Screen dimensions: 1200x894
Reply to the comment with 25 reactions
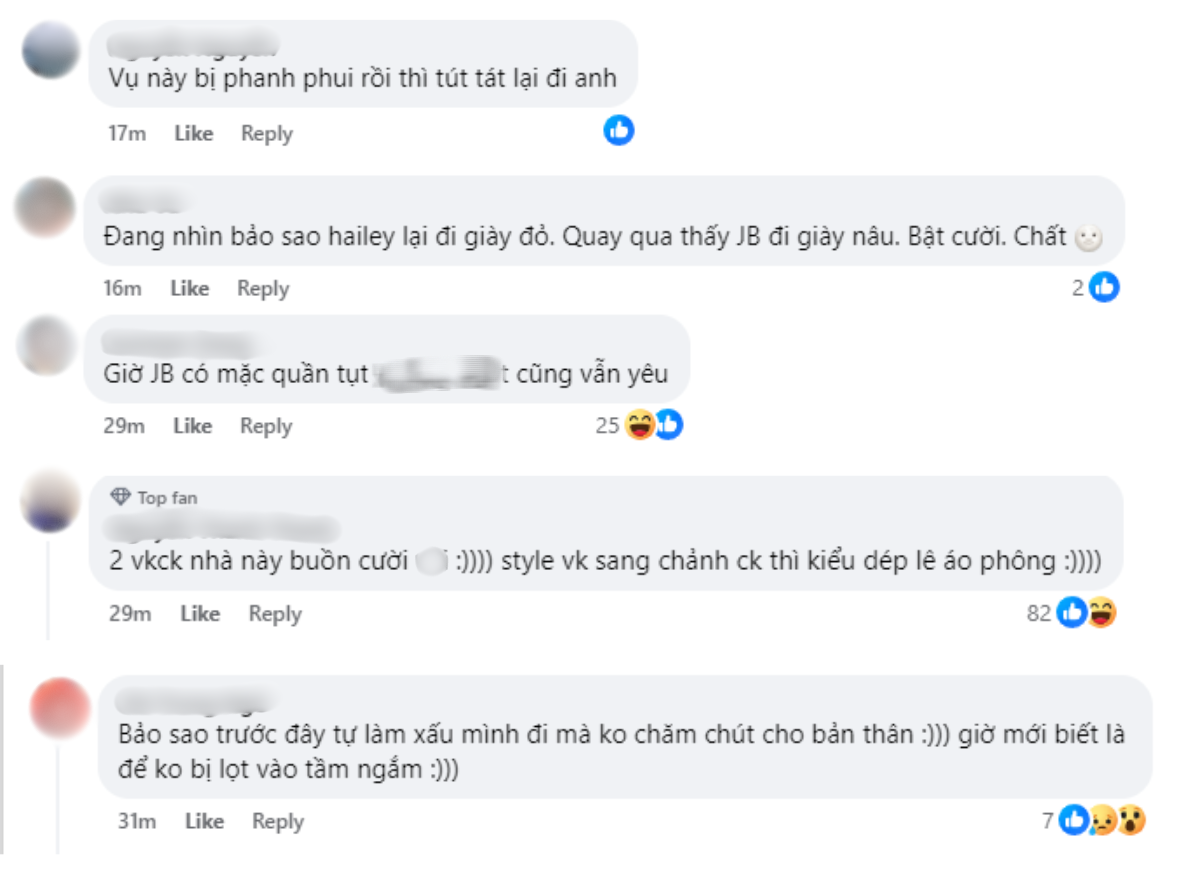coord(266,426)
